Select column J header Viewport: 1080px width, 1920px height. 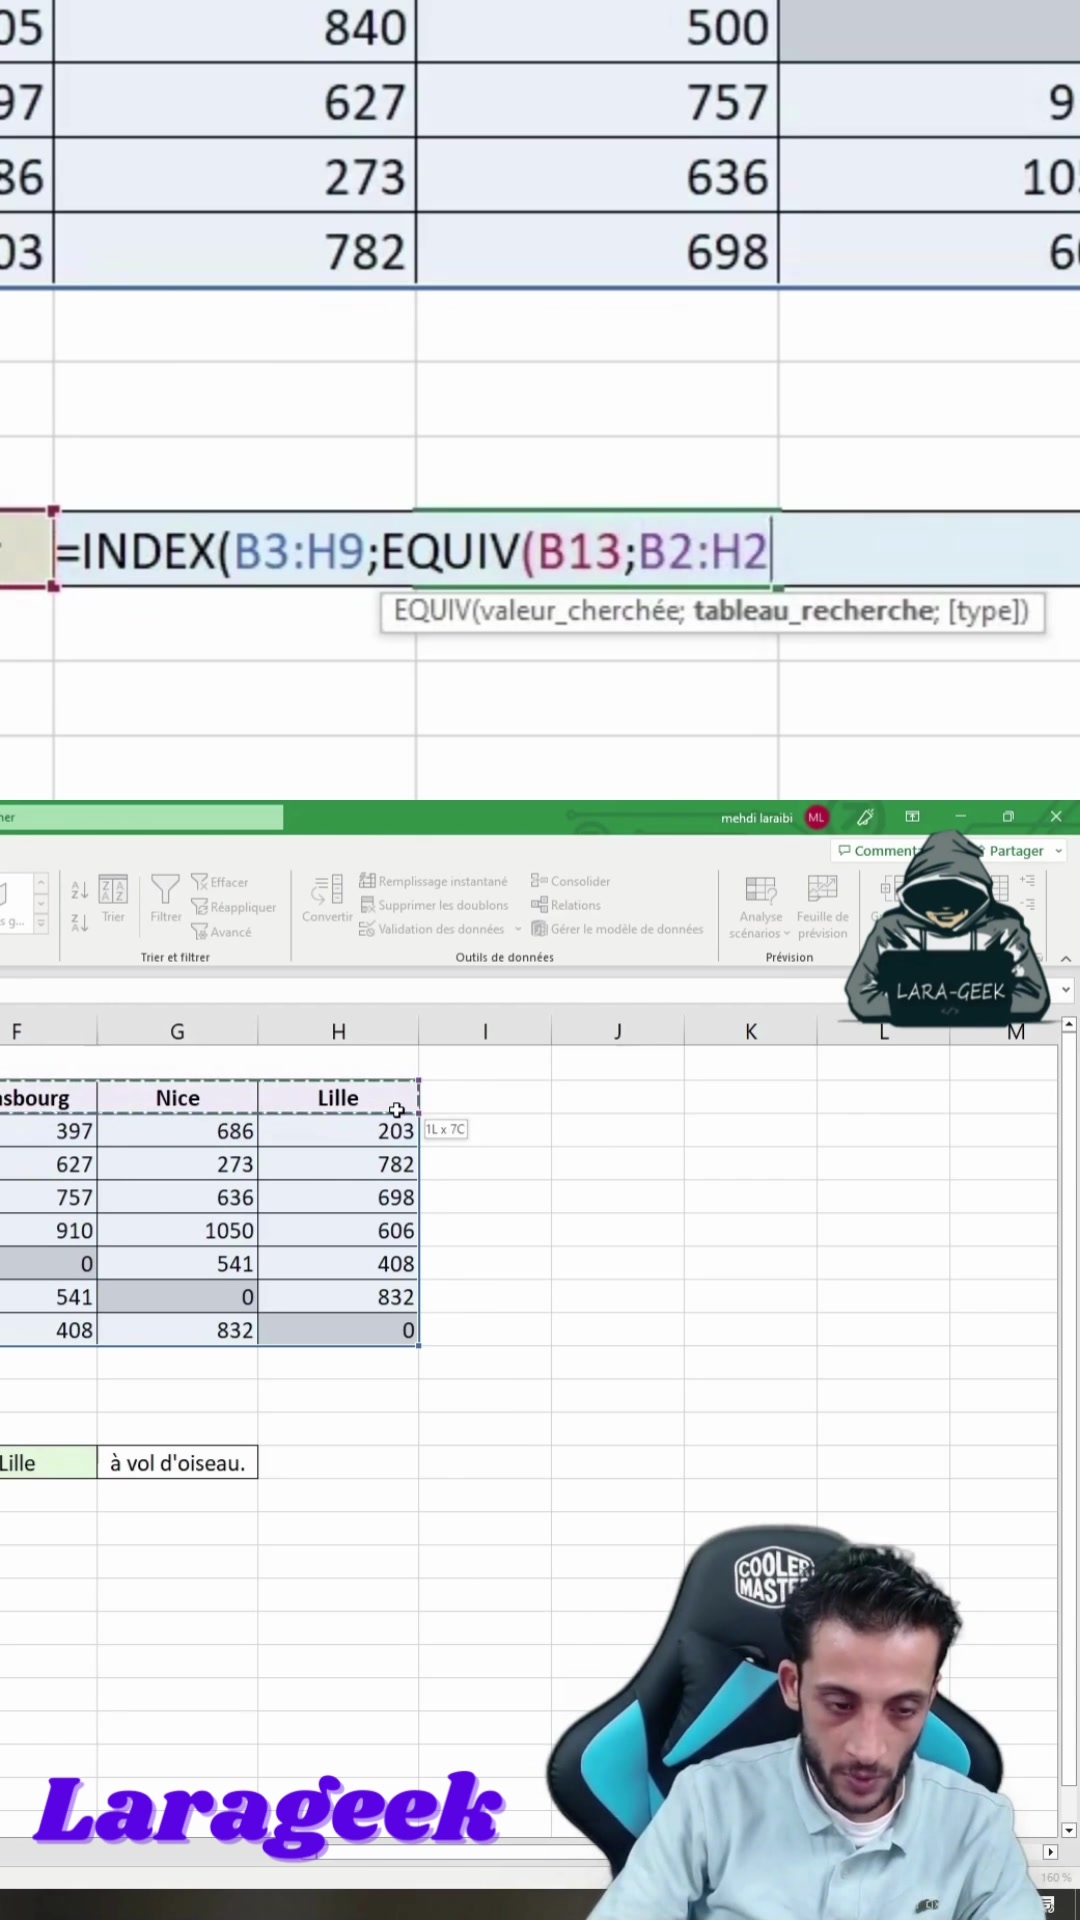tap(618, 1031)
